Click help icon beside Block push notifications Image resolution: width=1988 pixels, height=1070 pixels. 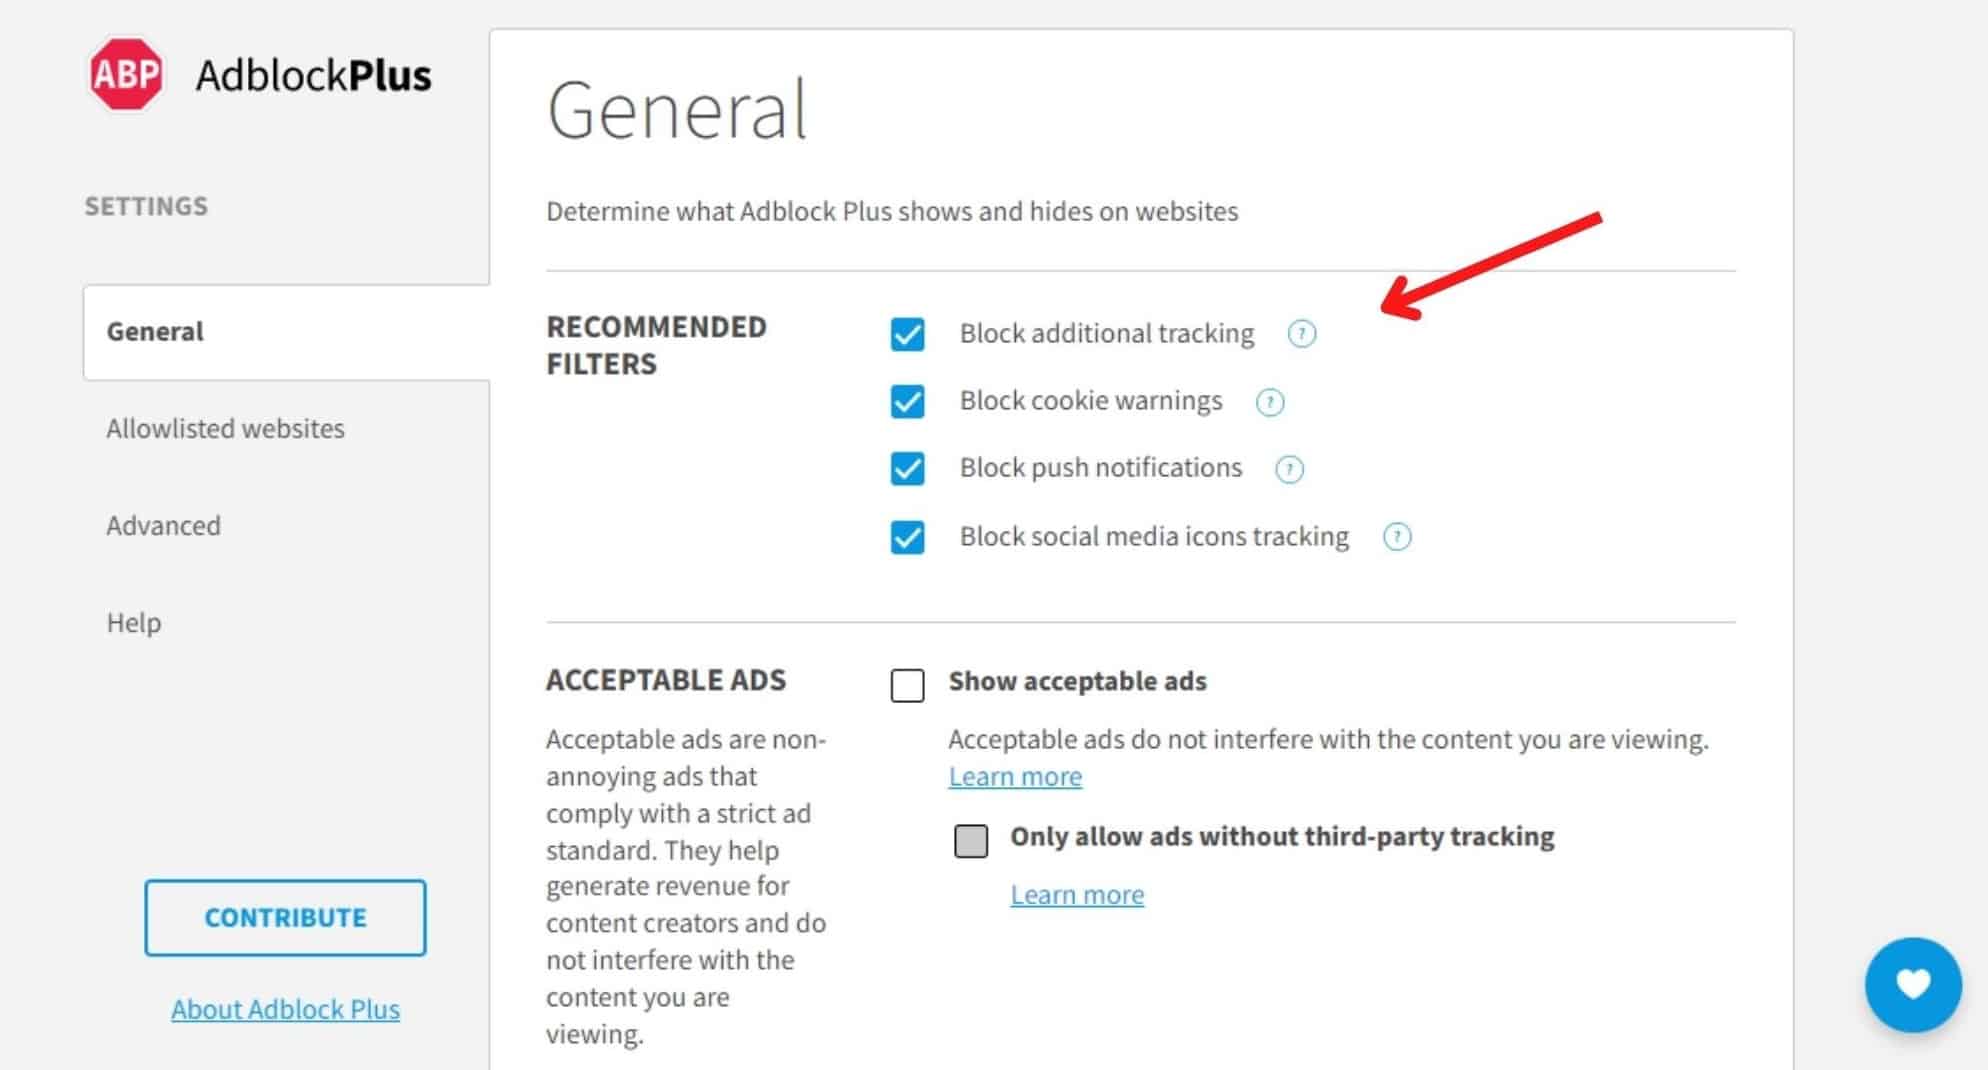[x=1289, y=469]
